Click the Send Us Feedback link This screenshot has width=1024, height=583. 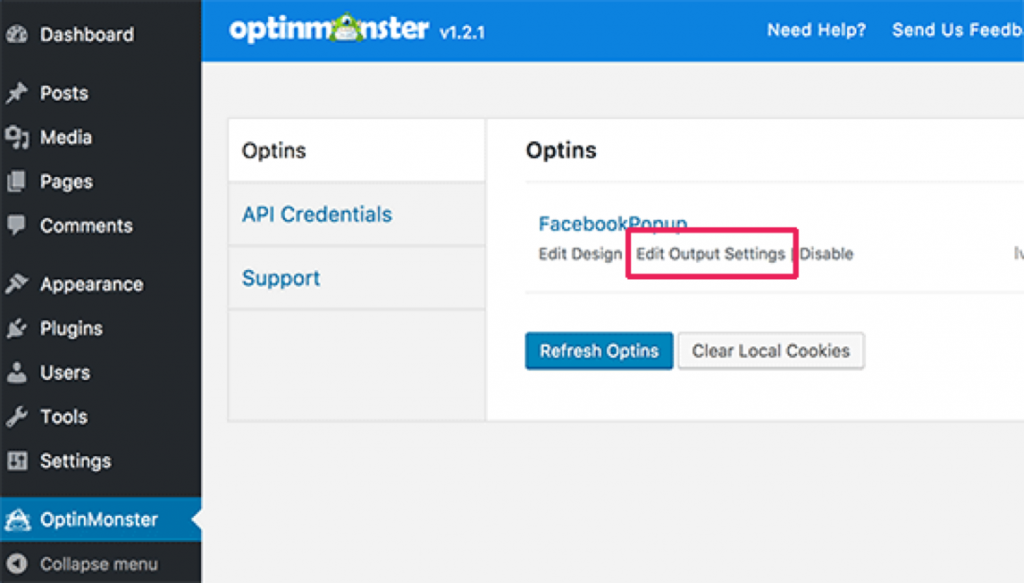[x=958, y=30]
